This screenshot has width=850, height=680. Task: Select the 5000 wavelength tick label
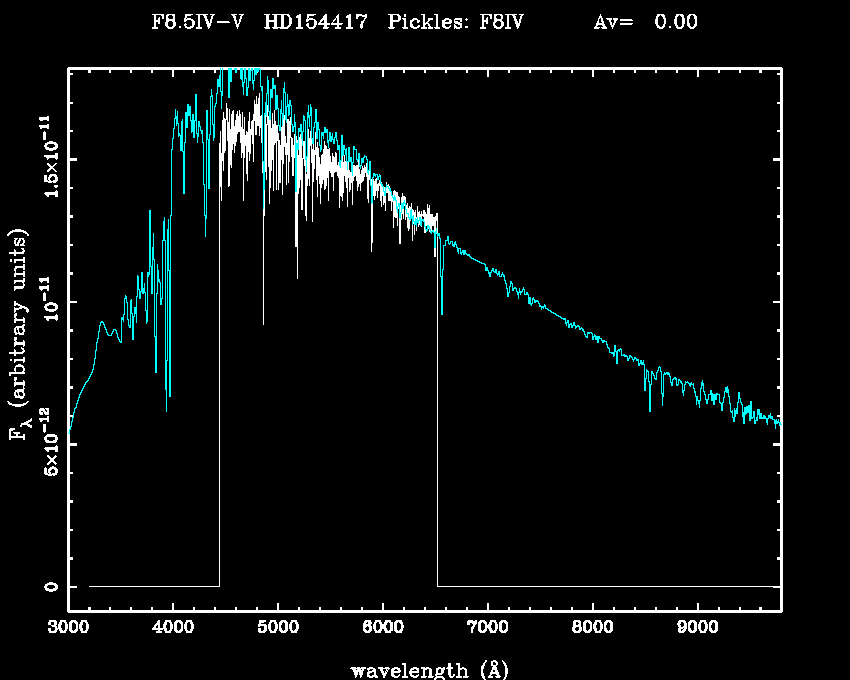point(278,628)
